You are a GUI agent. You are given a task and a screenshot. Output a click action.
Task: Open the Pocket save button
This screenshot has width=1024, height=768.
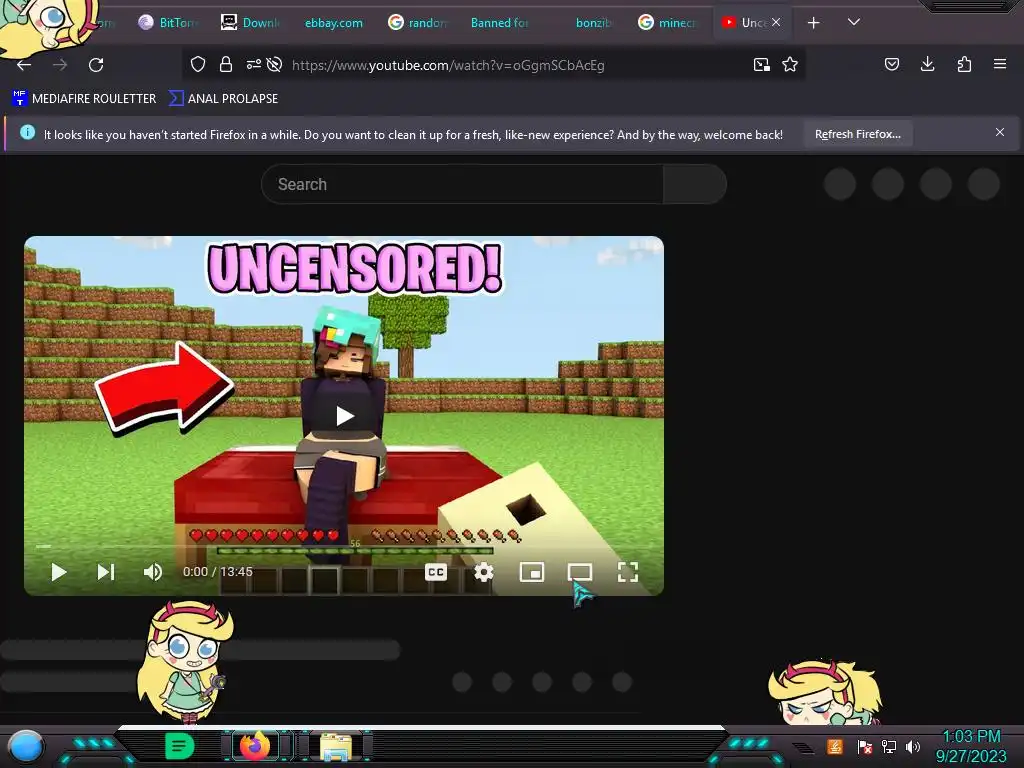[891, 64]
